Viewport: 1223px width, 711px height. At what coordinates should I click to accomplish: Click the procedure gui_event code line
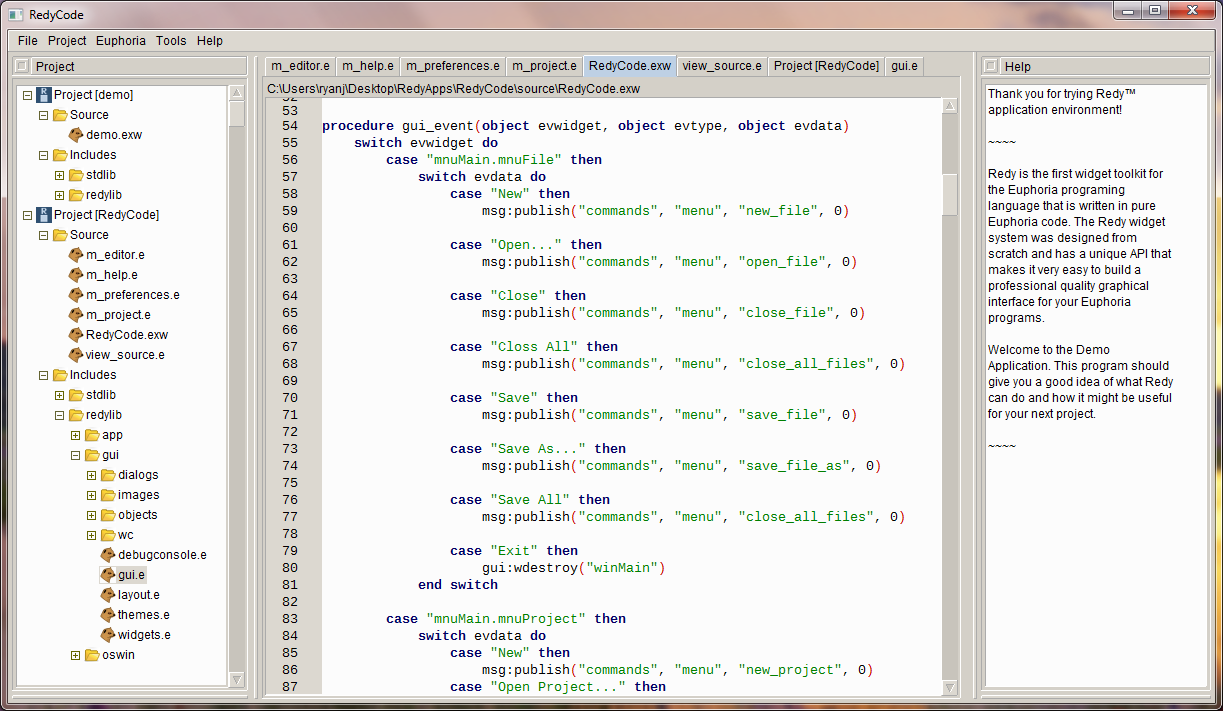click(585, 126)
